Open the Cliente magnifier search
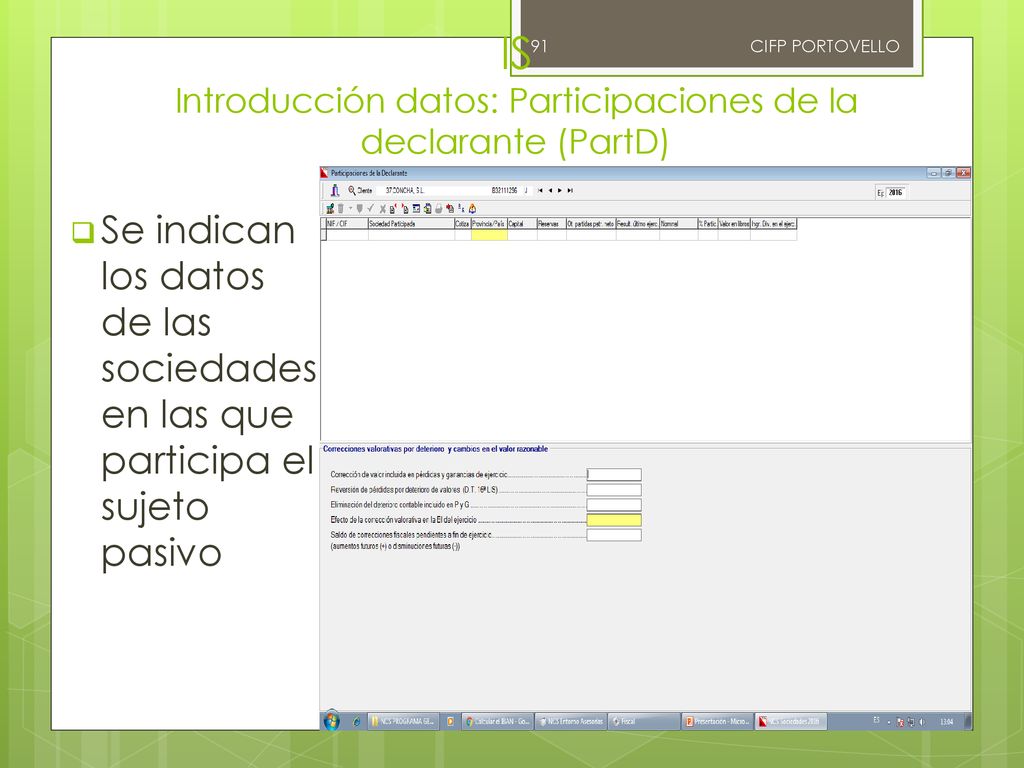Screen dimensions: 1024x768 tap(352, 190)
